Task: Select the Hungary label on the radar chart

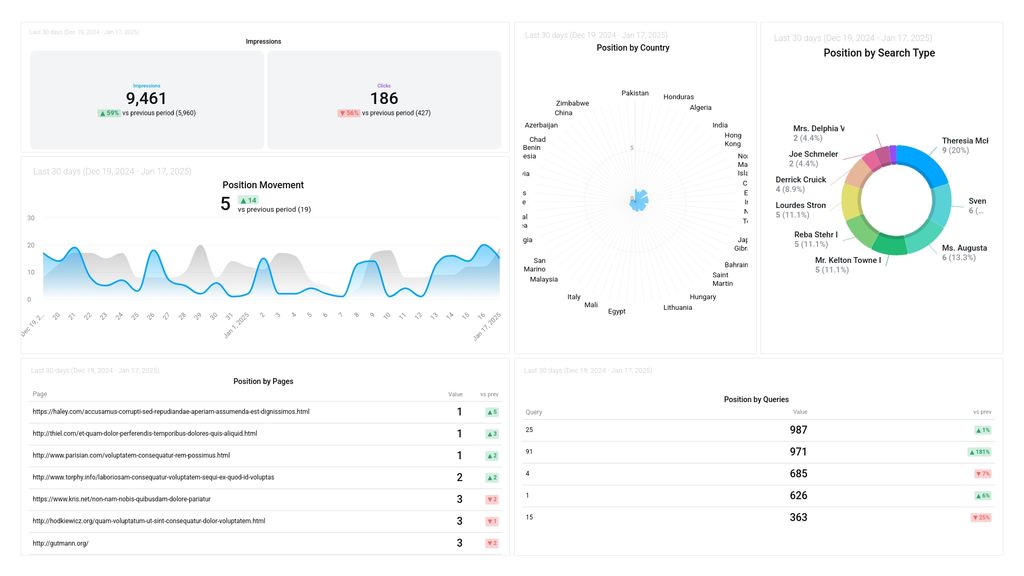Action: (703, 297)
